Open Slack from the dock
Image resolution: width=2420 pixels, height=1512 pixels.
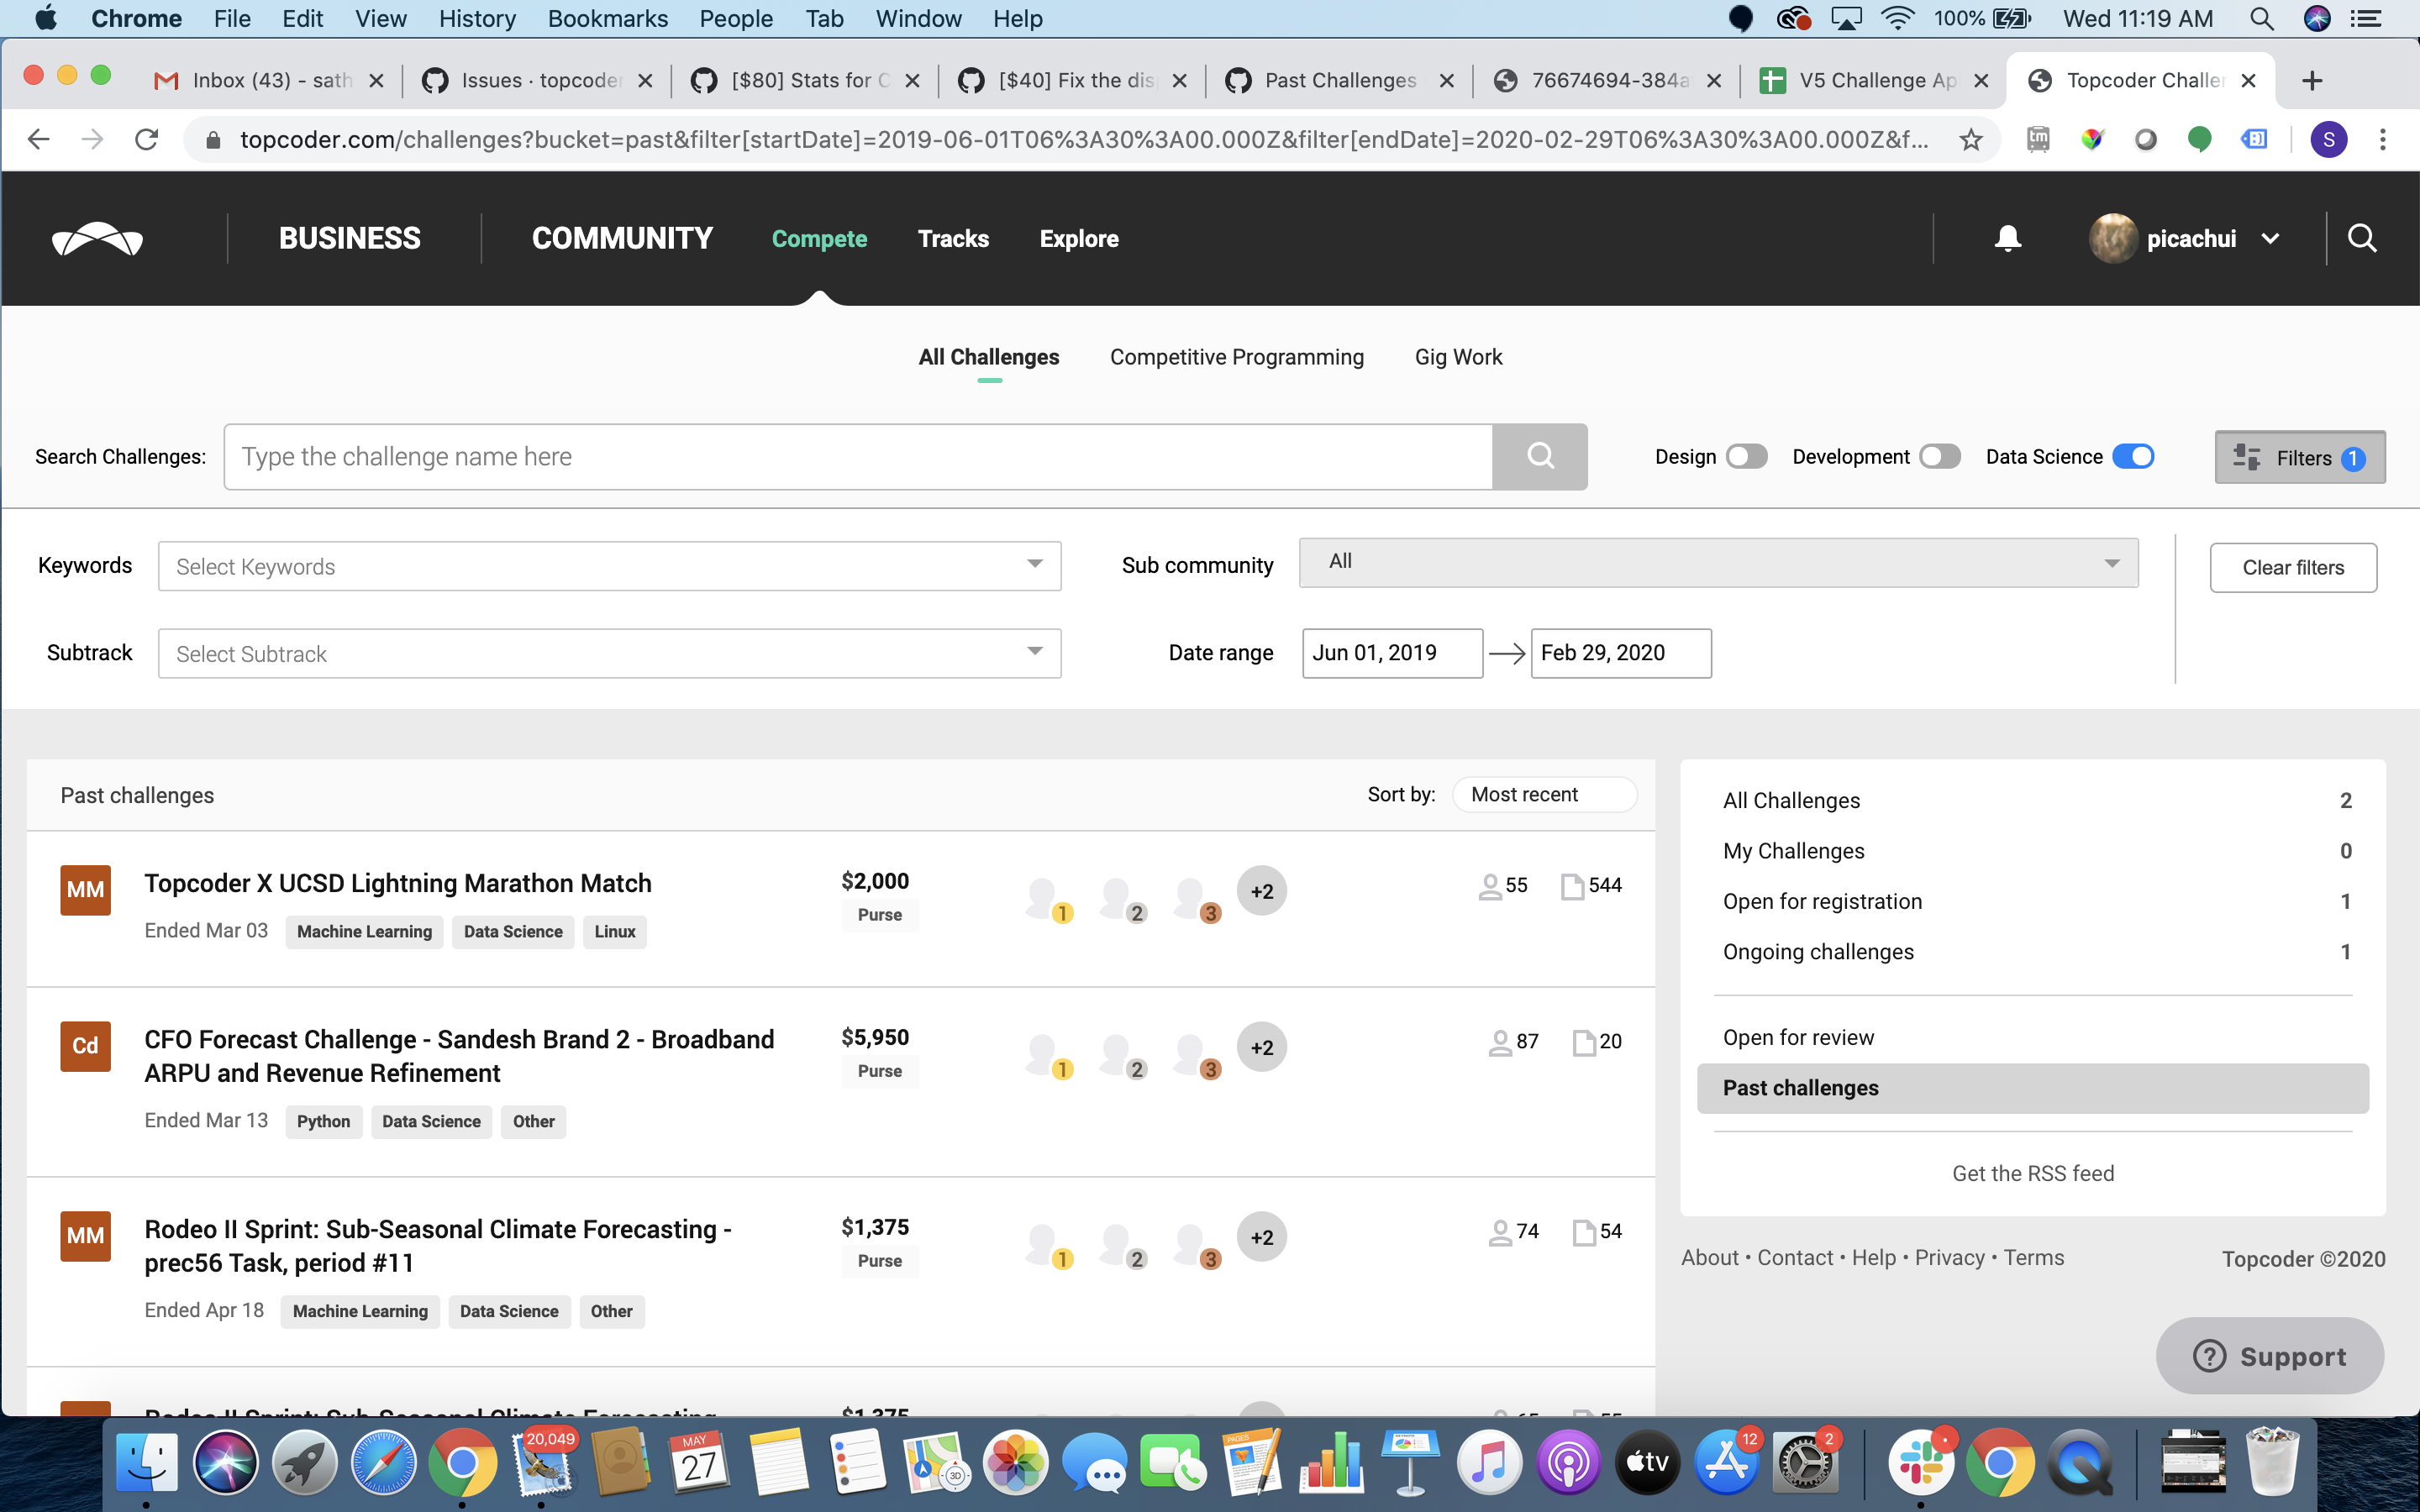pos(1920,1463)
